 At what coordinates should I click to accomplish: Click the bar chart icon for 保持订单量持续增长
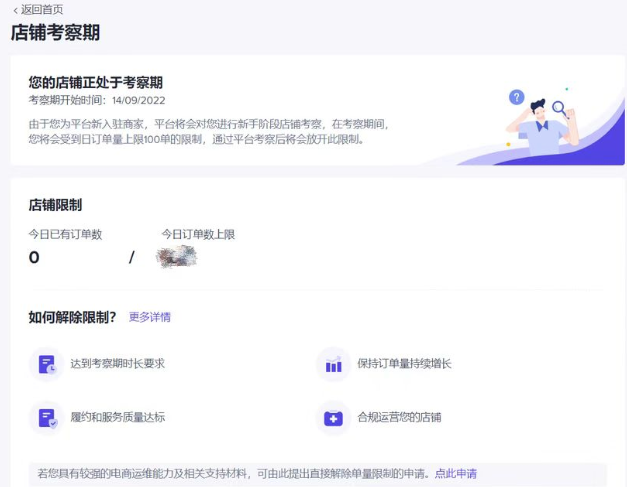[333, 364]
